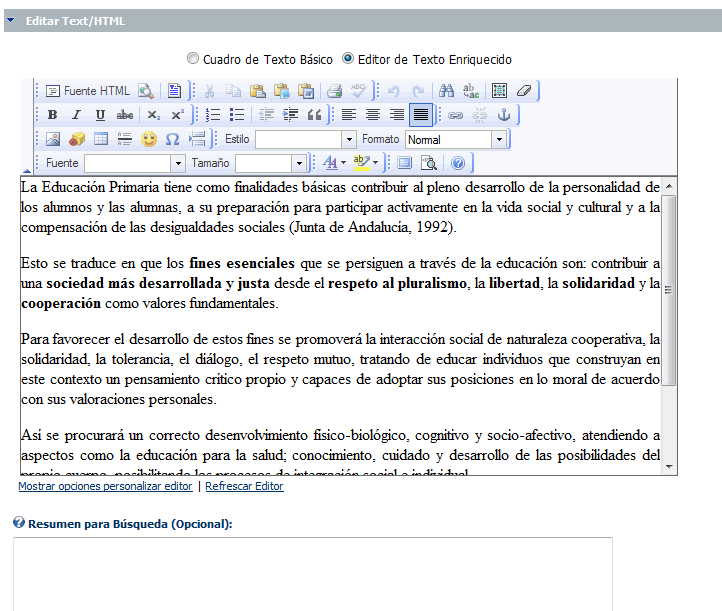Viewport: 722px width, 611px height.
Task: Click the Show Blocks icon
Action: (x=429, y=163)
